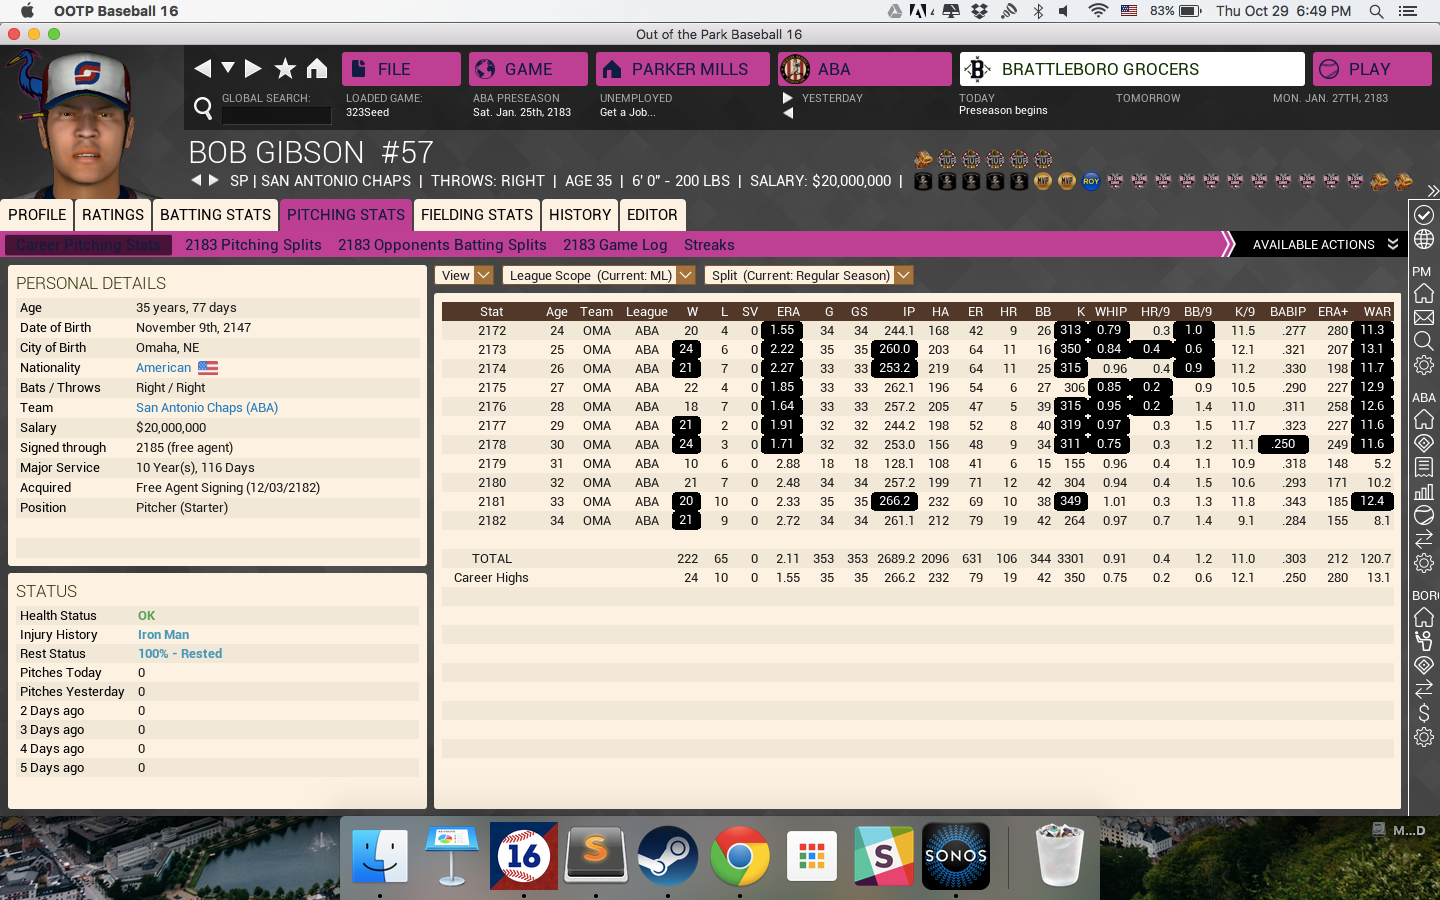Open the League Scope dropdown
1440x900 pixels.
click(x=598, y=275)
